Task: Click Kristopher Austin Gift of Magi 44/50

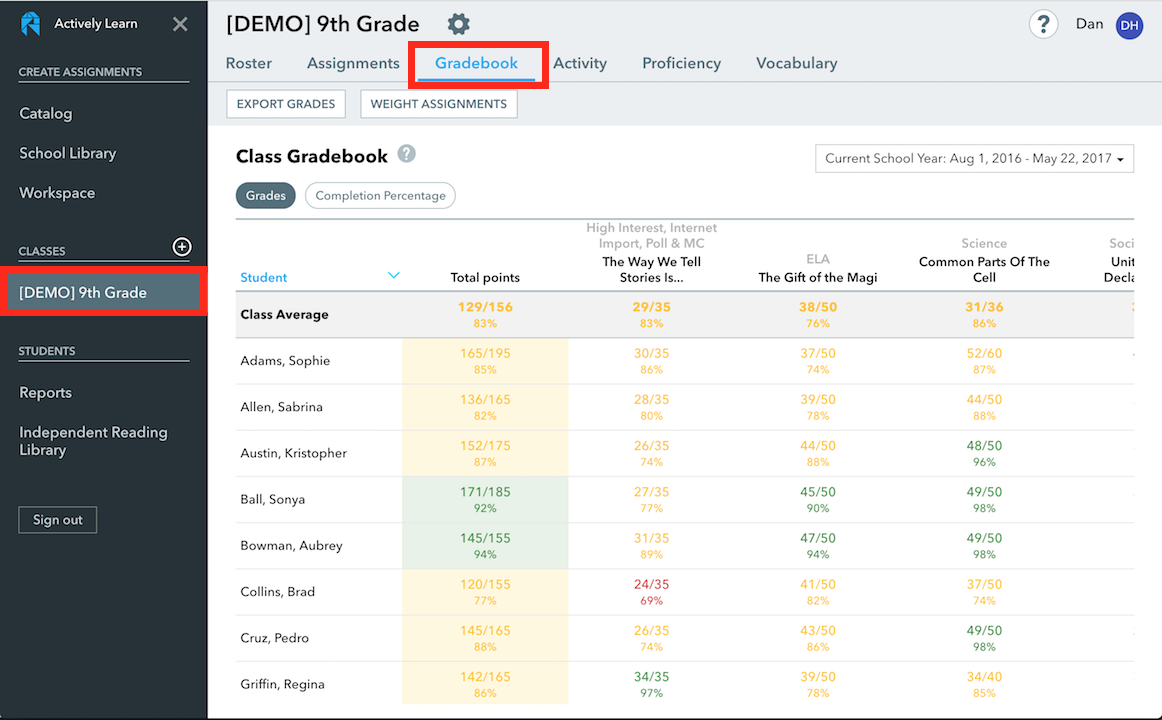Action: point(817,446)
